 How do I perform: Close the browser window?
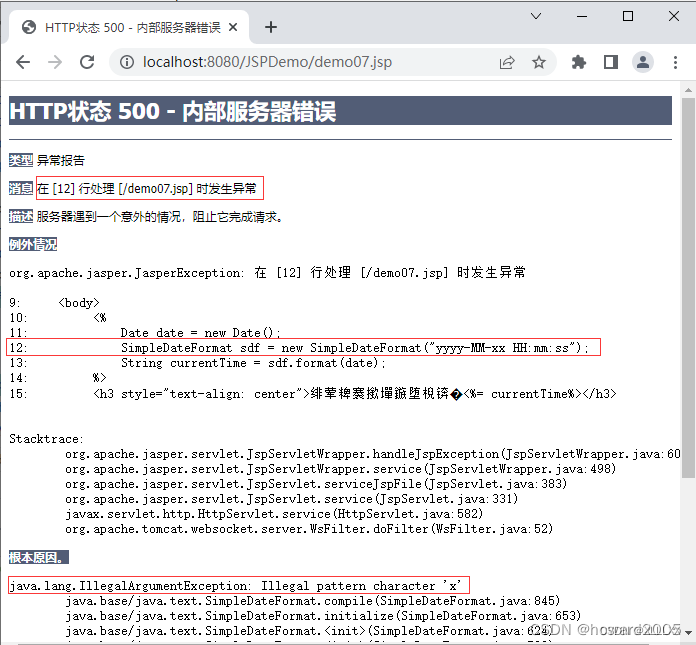[x=674, y=16]
